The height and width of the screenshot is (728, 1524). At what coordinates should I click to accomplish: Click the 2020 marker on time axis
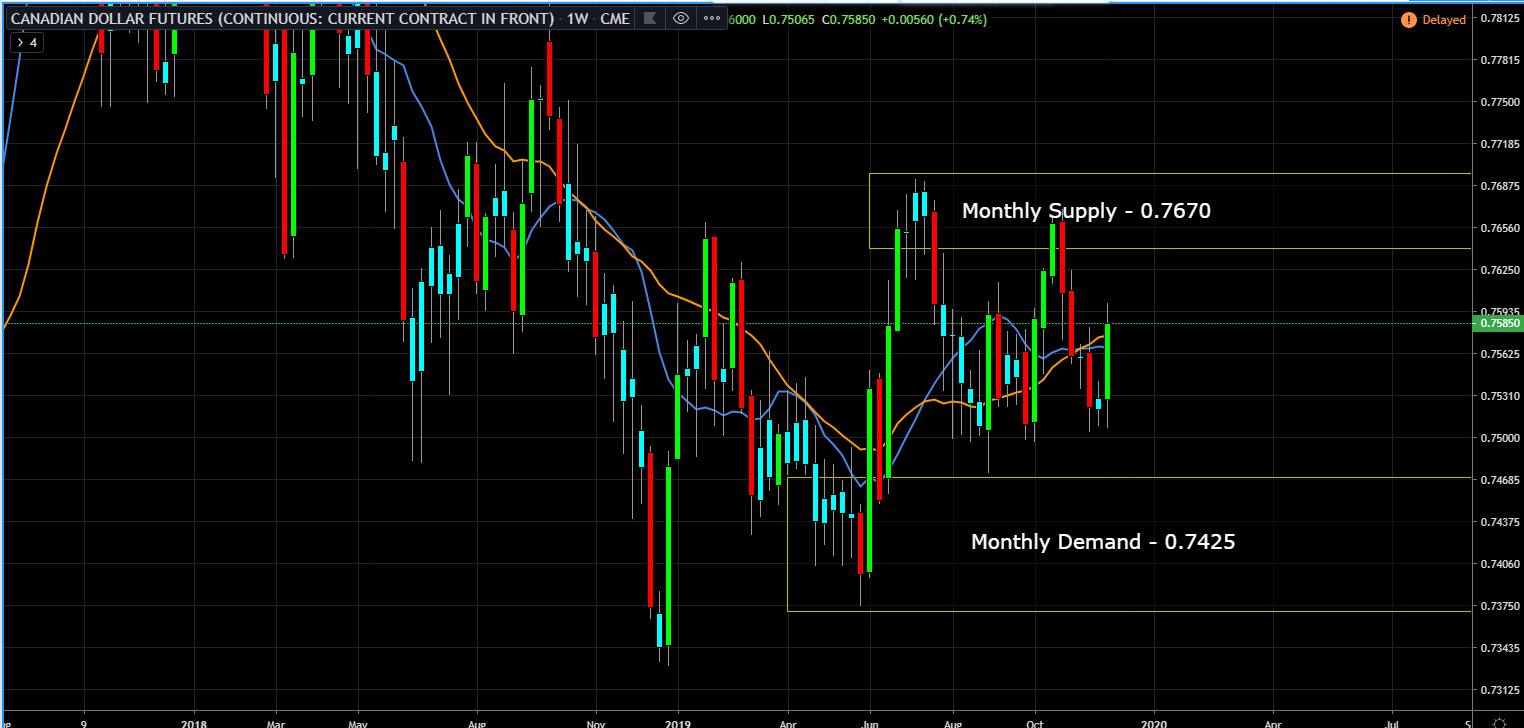click(1153, 719)
